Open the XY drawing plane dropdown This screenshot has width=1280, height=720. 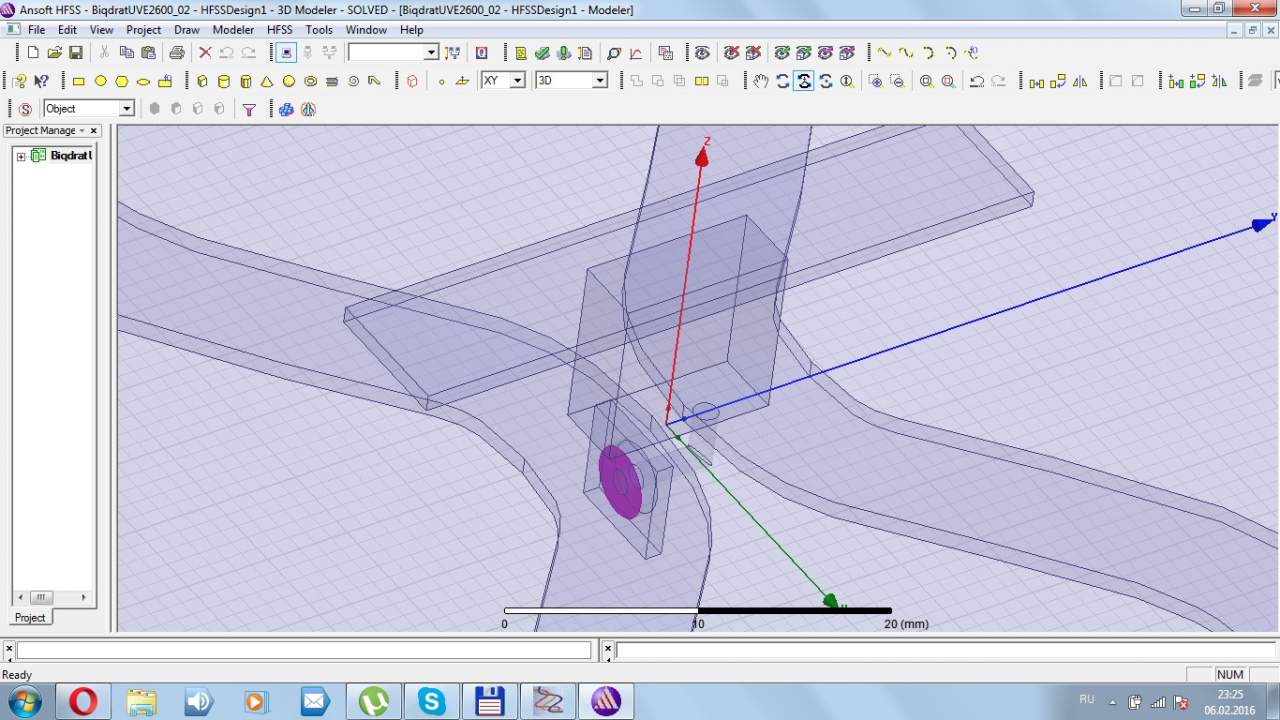[517, 81]
